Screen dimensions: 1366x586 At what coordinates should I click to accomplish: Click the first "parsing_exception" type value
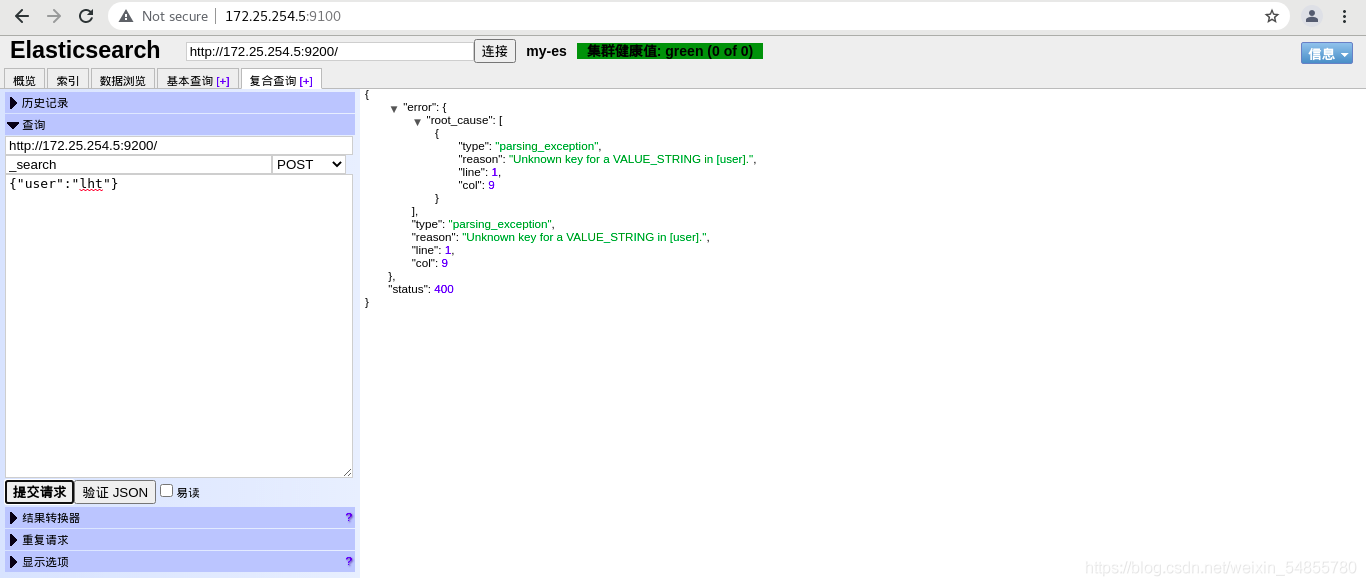click(x=546, y=146)
